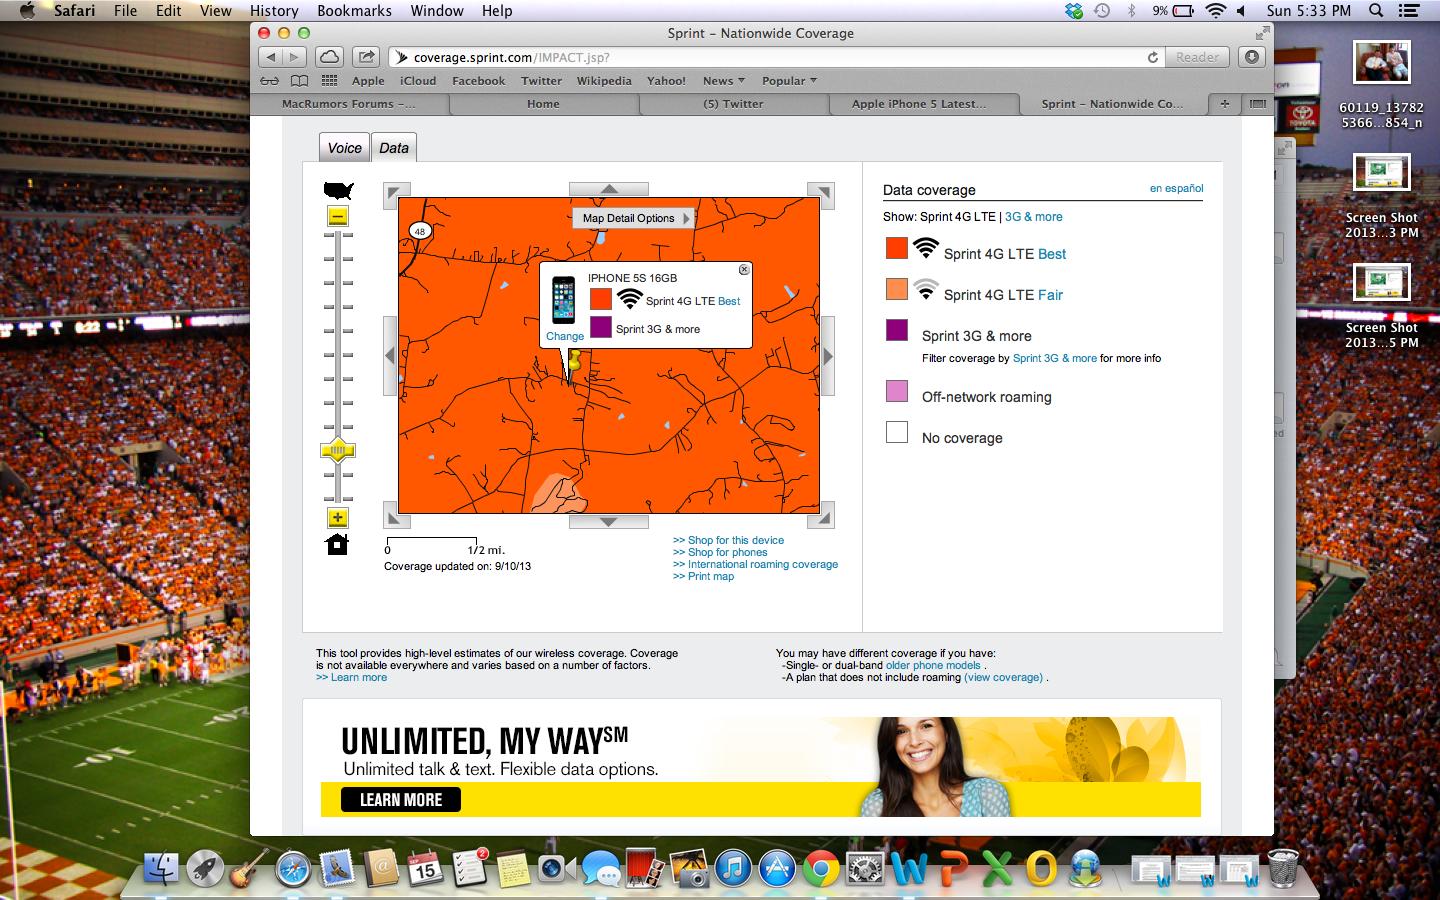This screenshot has width=1440, height=900.
Task: Pan map to the southwest corner arrow
Action: [x=397, y=516]
